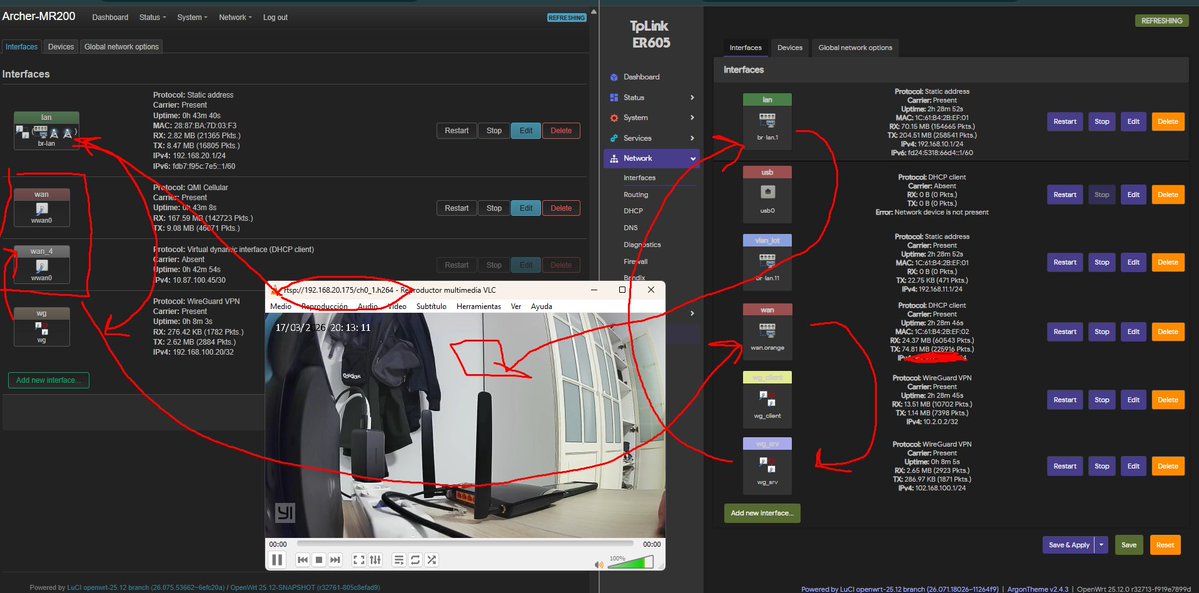Image resolution: width=1199 pixels, height=593 pixels.
Task: Switch to Devices tab on ER605
Action: (x=790, y=47)
